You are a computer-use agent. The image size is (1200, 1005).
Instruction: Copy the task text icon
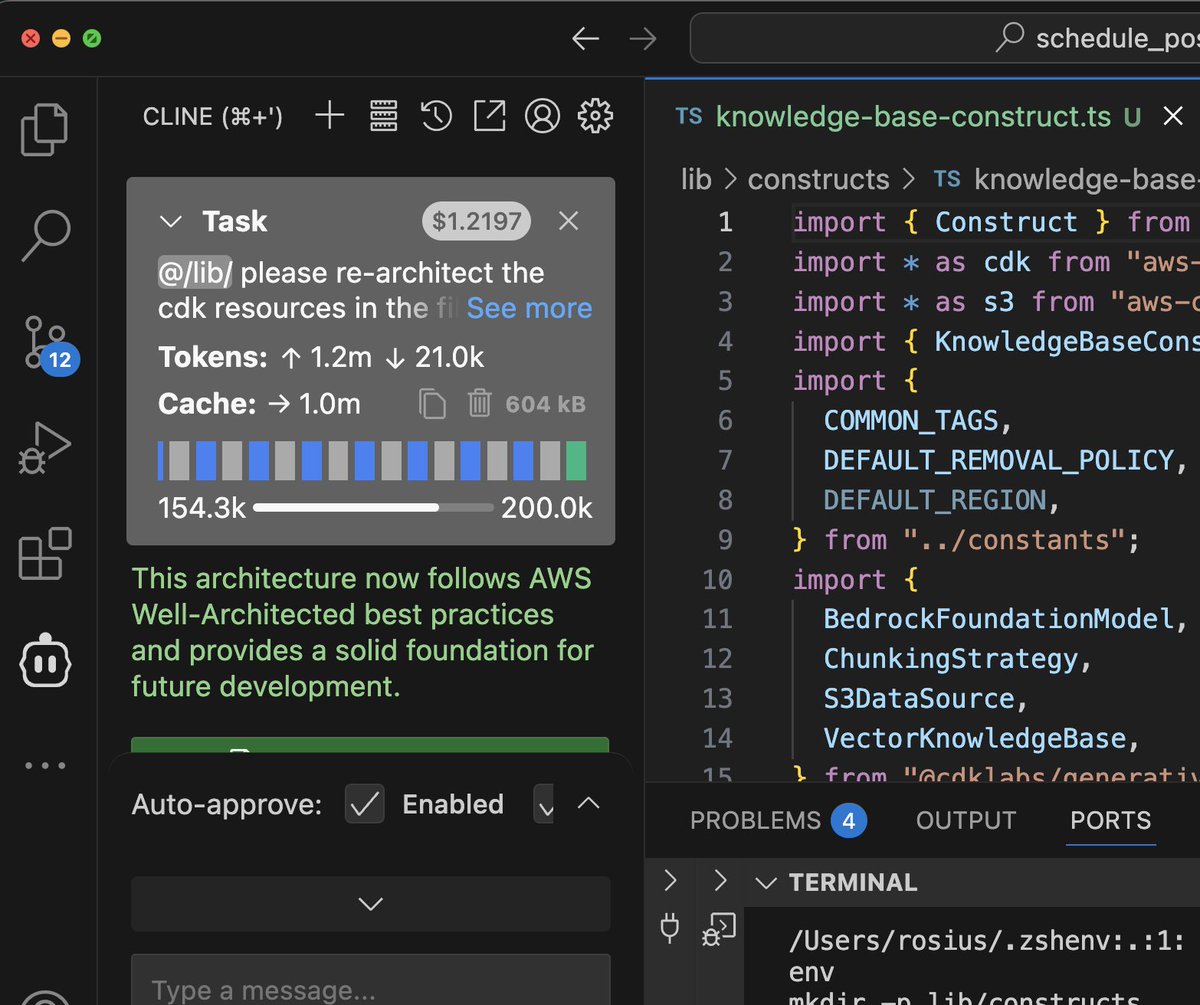(432, 404)
